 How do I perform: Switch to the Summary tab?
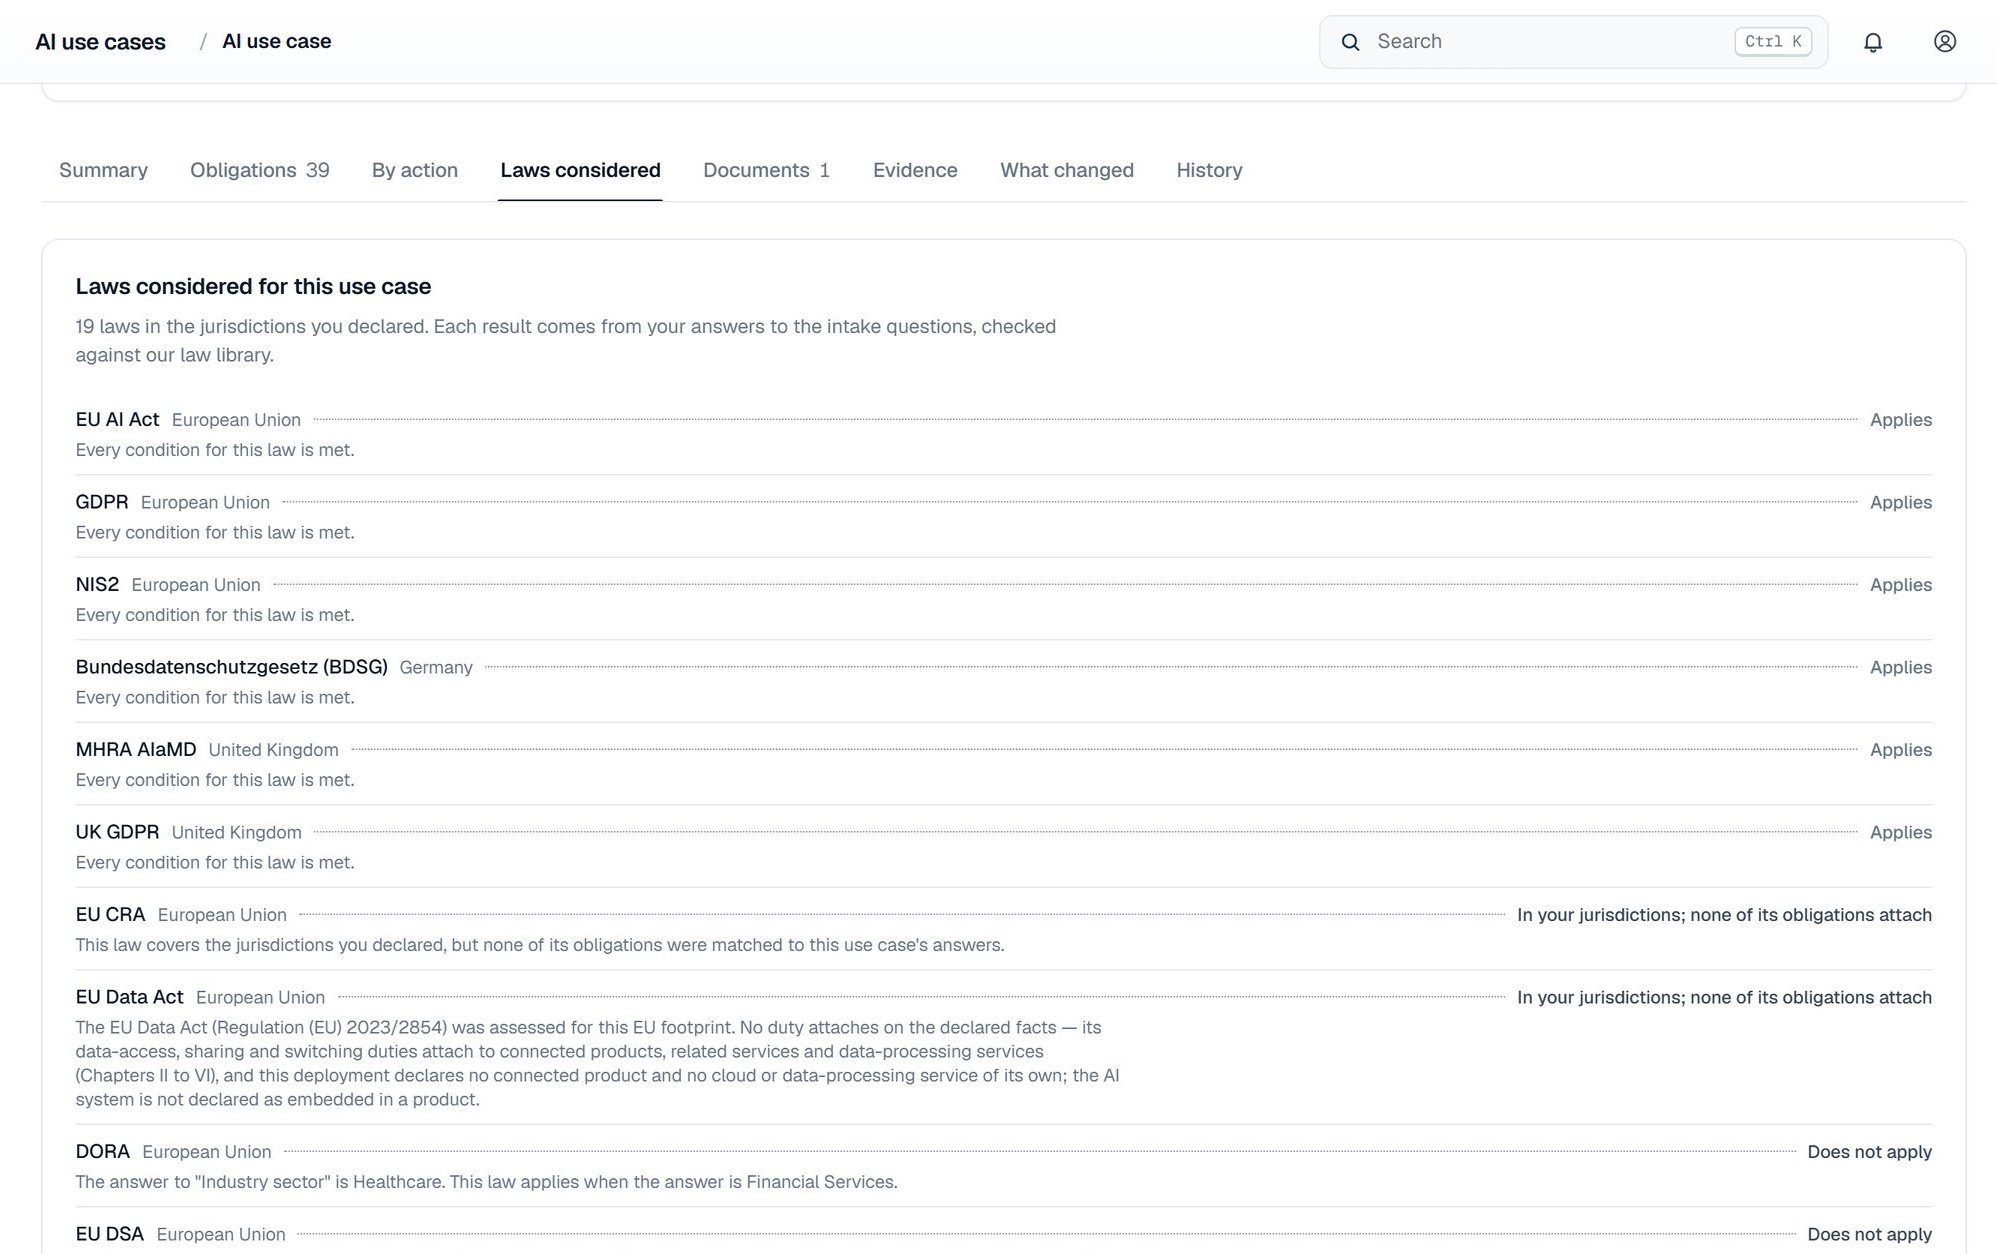coord(103,170)
